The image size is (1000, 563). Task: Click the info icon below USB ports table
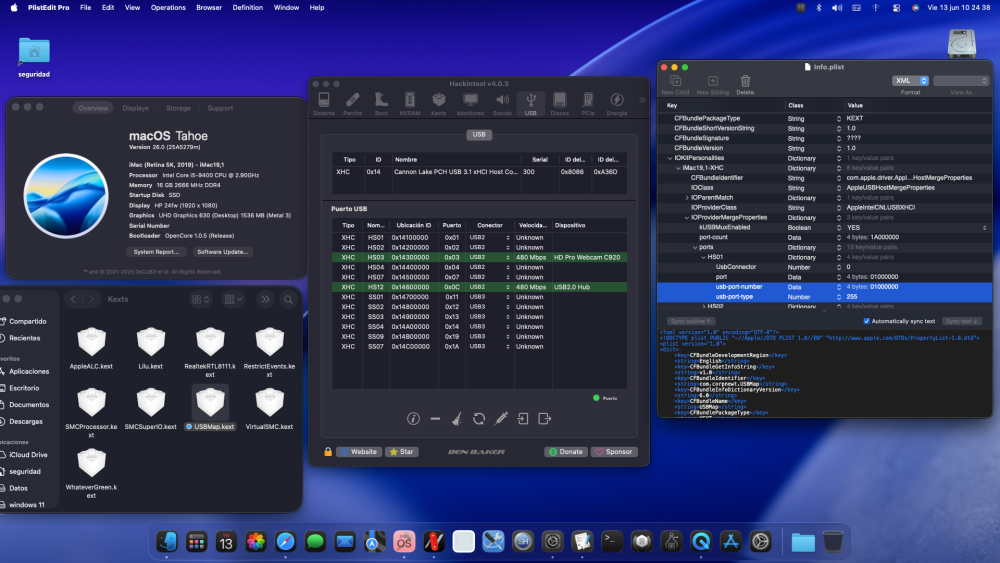click(413, 419)
